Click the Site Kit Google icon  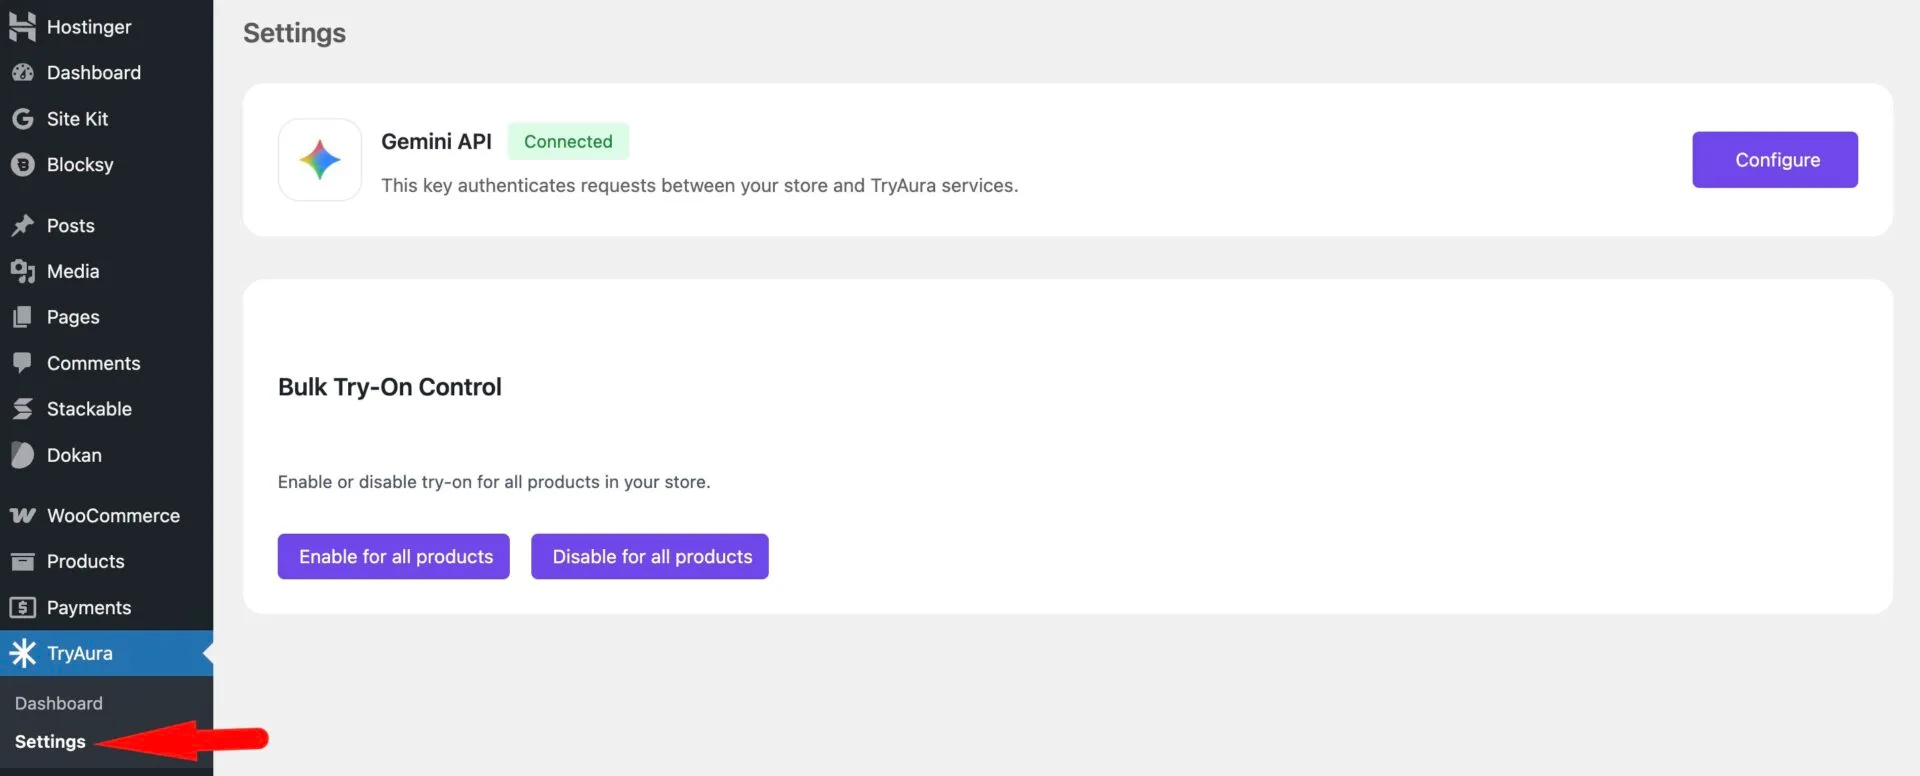point(22,119)
